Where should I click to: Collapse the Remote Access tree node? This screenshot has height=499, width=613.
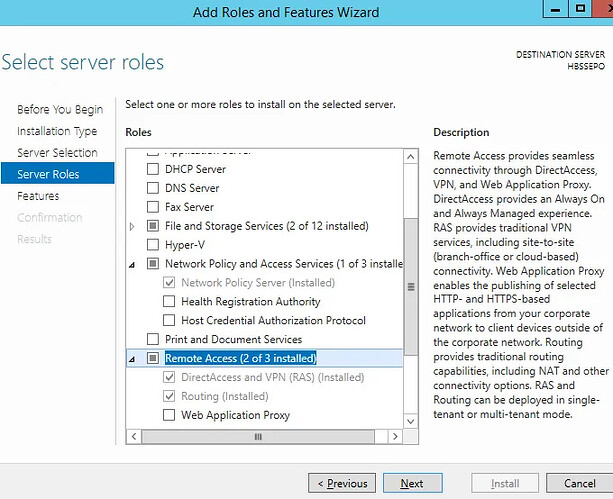(132, 358)
